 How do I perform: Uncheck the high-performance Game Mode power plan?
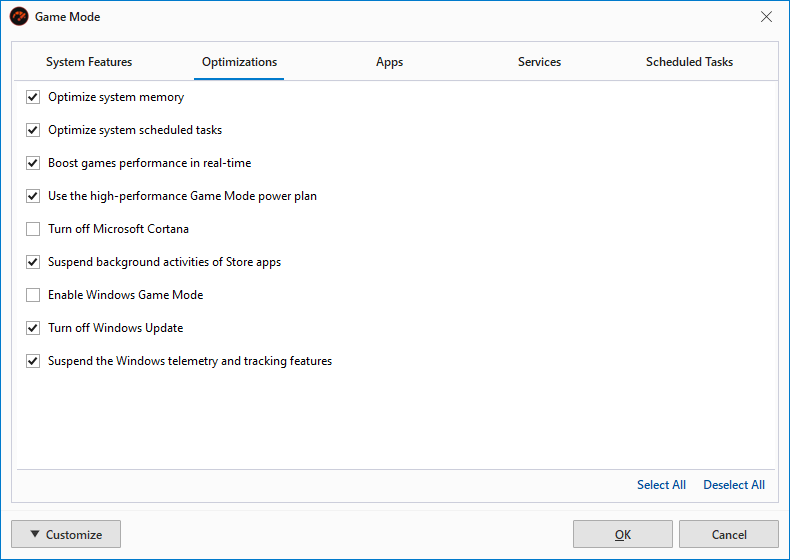pyautogui.click(x=33, y=196)
